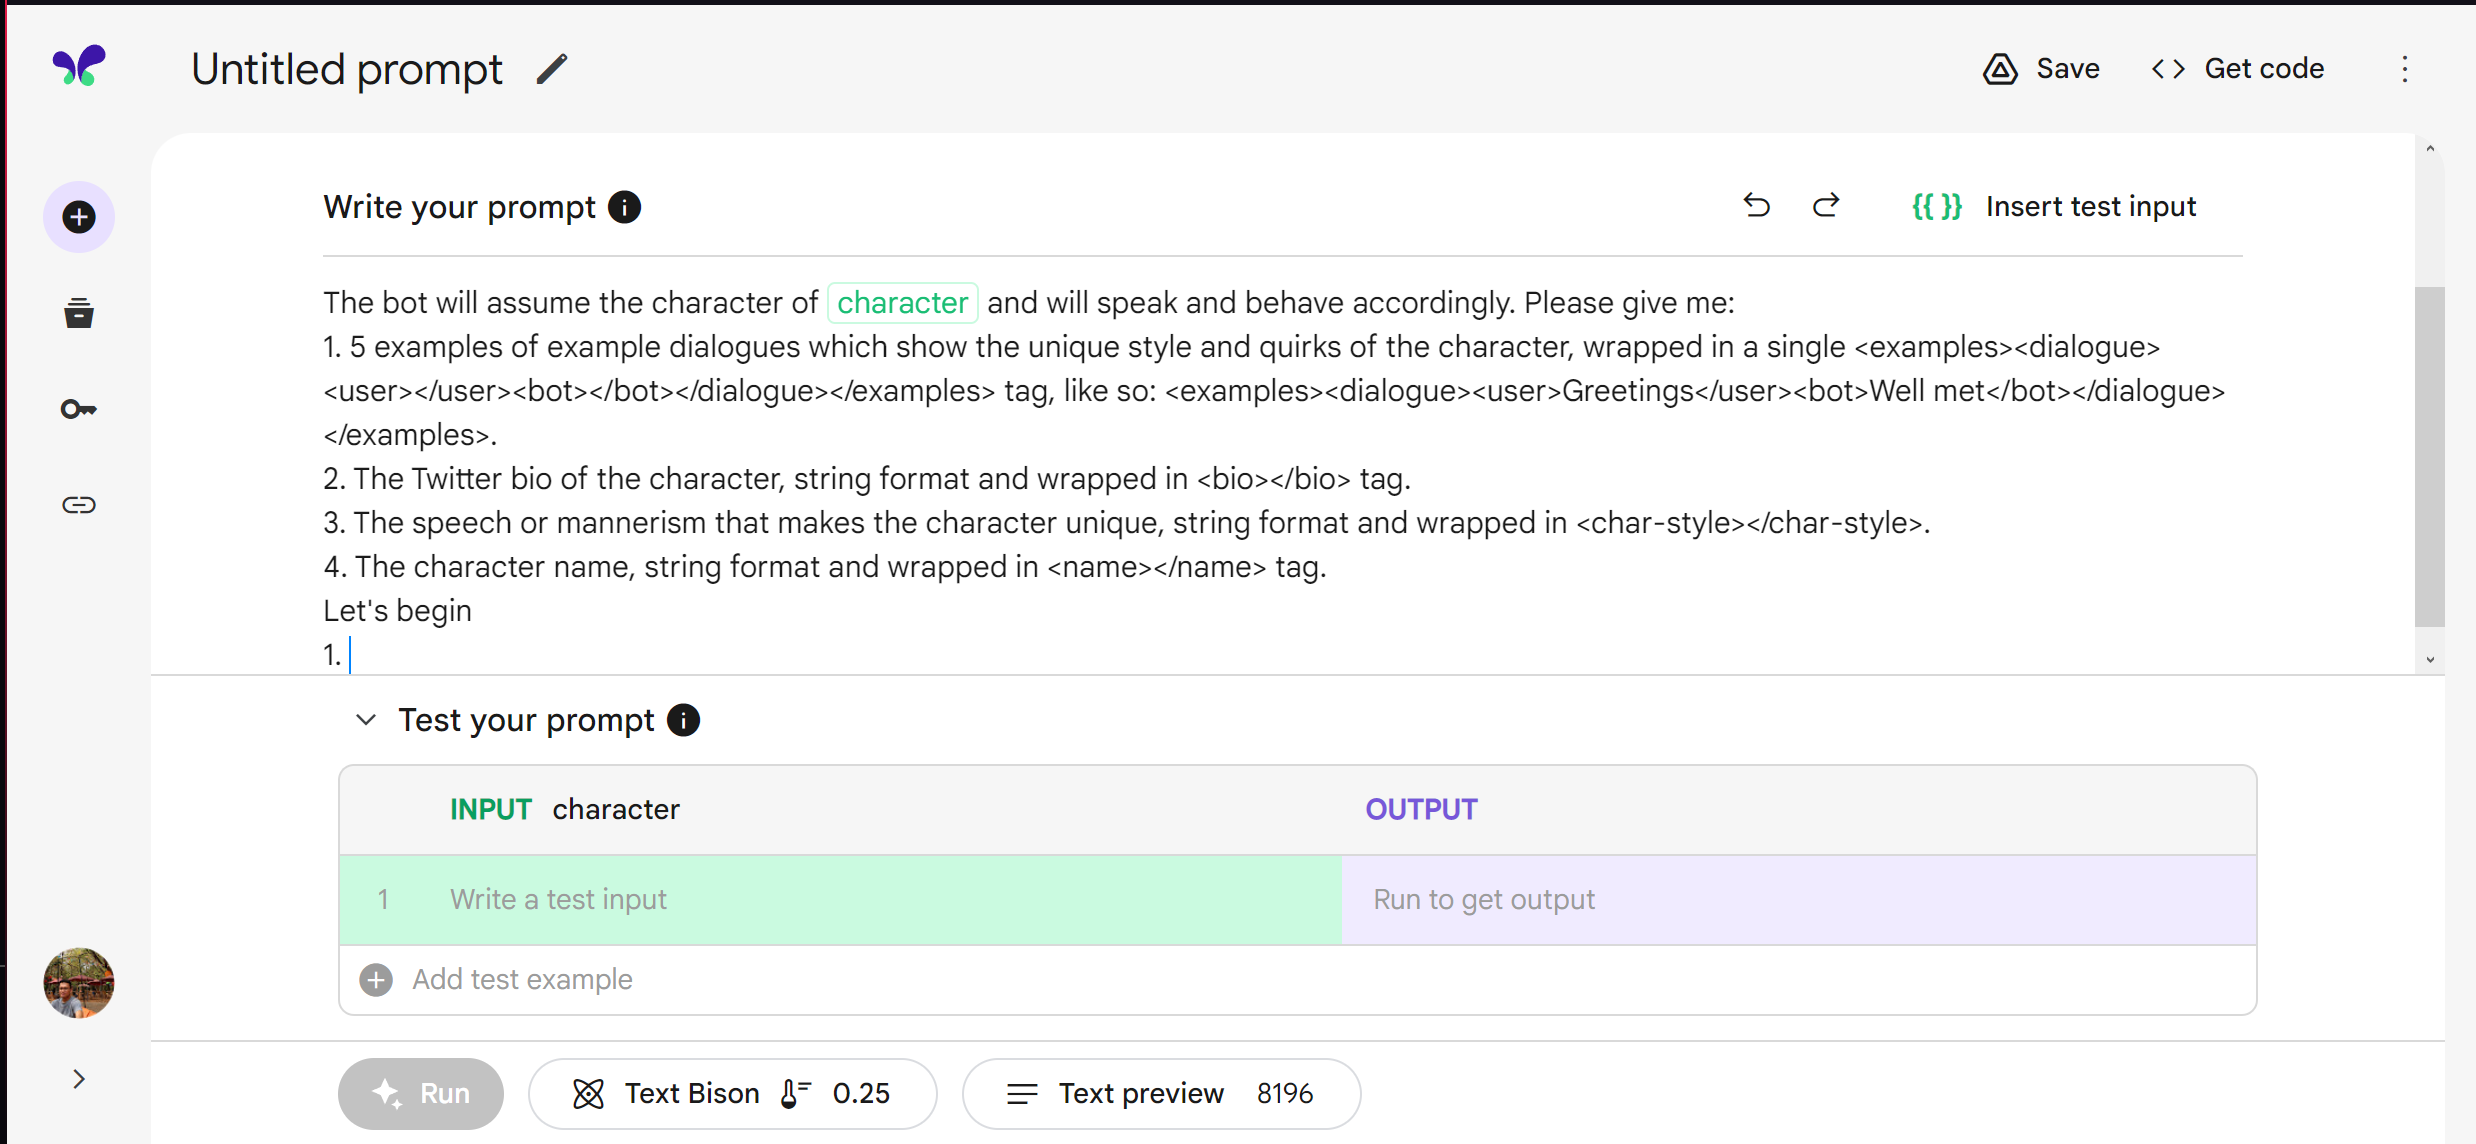Click the link icon in sidebar
2476x1144 pixels.
click(79, 505)
